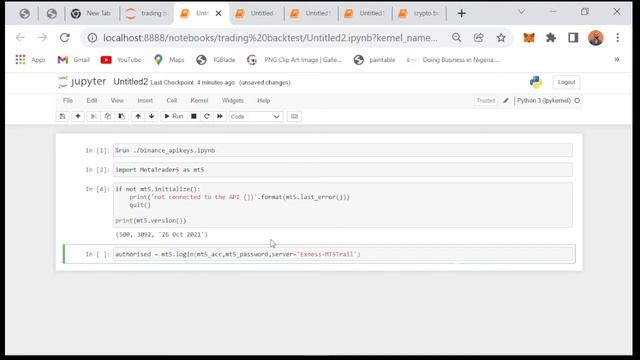This screenshot has height=360, width=640.
Task: Select the cell with %run binance_apikeys.ipynb
Action: coord(343,150)
